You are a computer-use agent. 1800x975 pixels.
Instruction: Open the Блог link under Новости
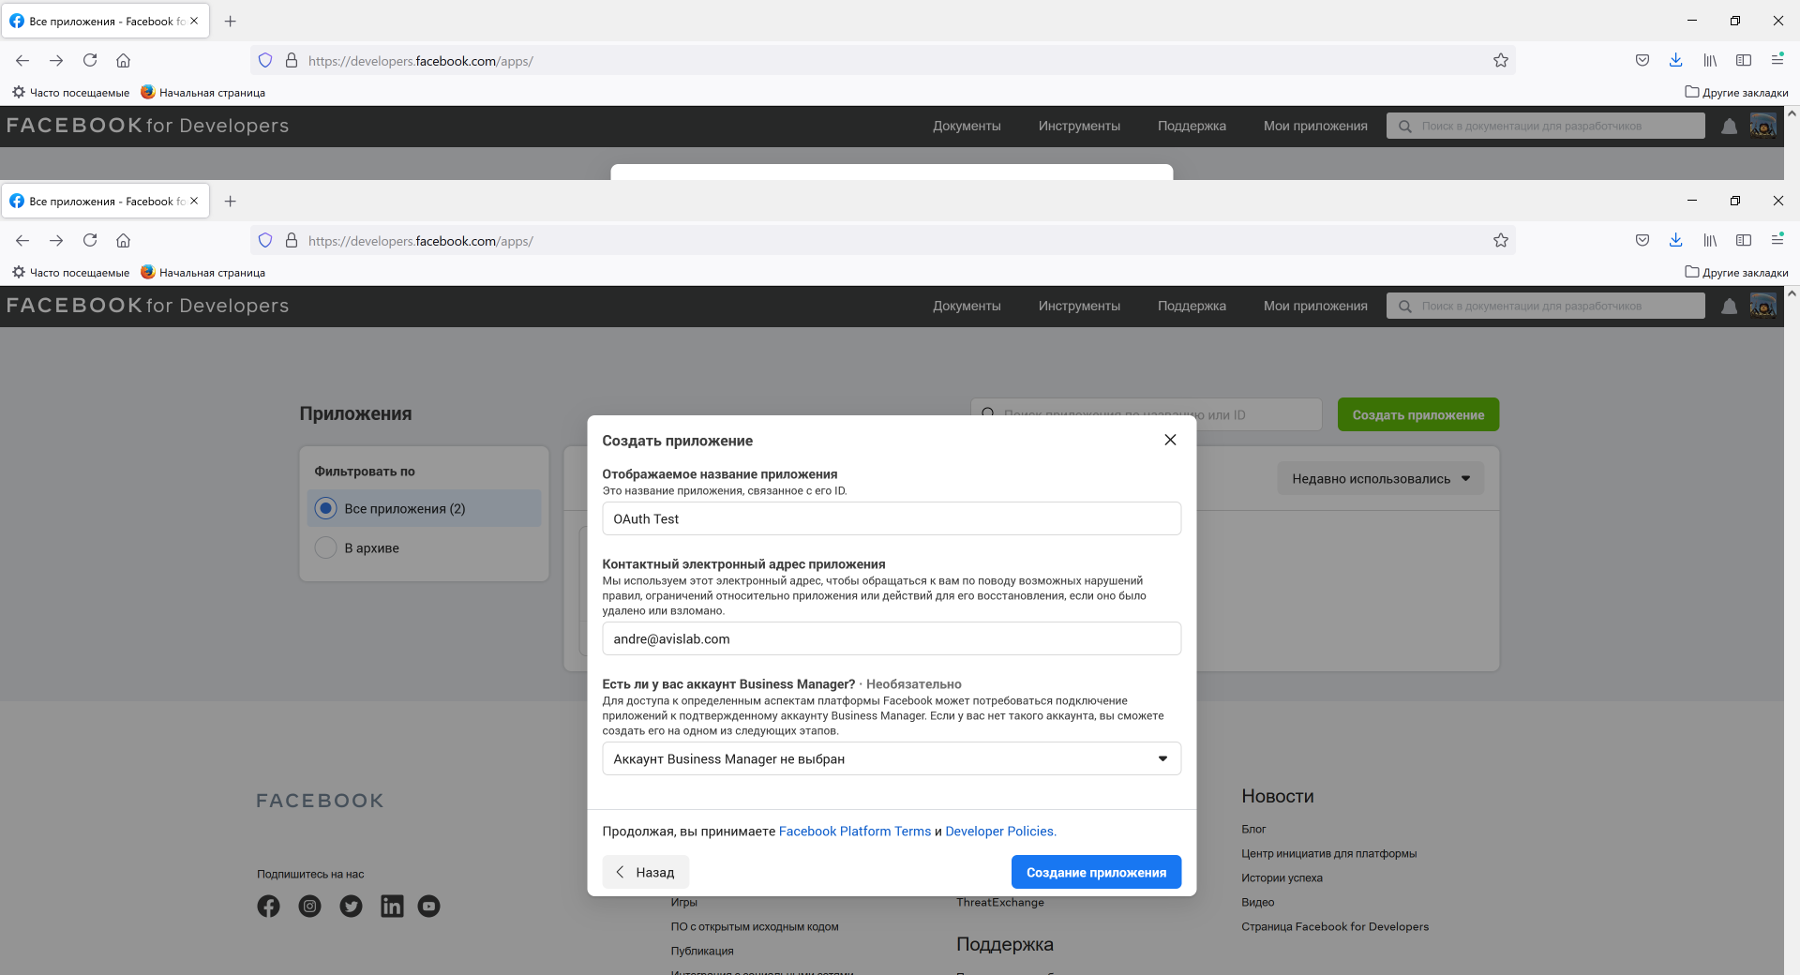[x=1253, y=829]
